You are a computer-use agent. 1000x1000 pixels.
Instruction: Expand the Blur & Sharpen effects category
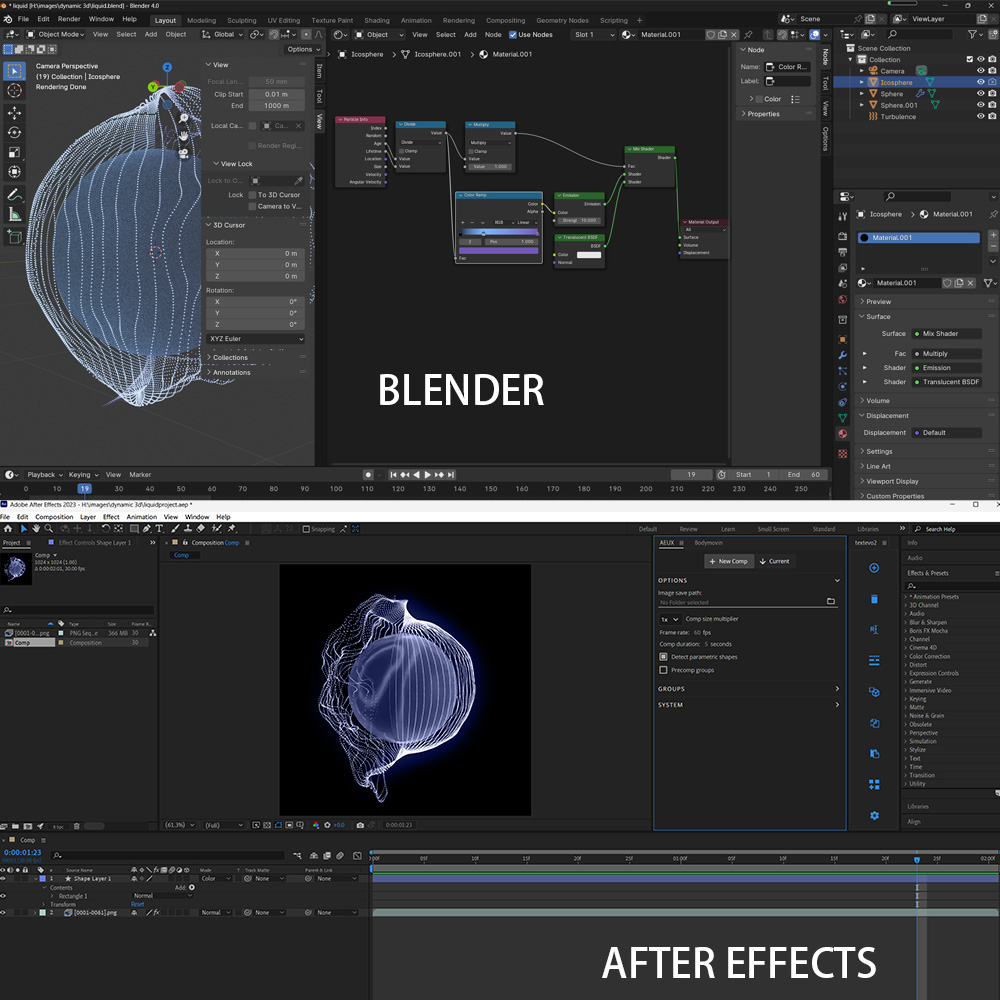coord(928,622)
